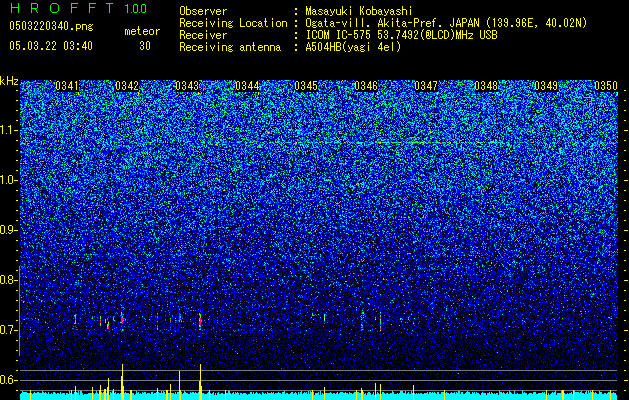The height and width of the screenshot is (400, 629).
Task: Click the 'Receiver' field label
Action: (203, 35)
